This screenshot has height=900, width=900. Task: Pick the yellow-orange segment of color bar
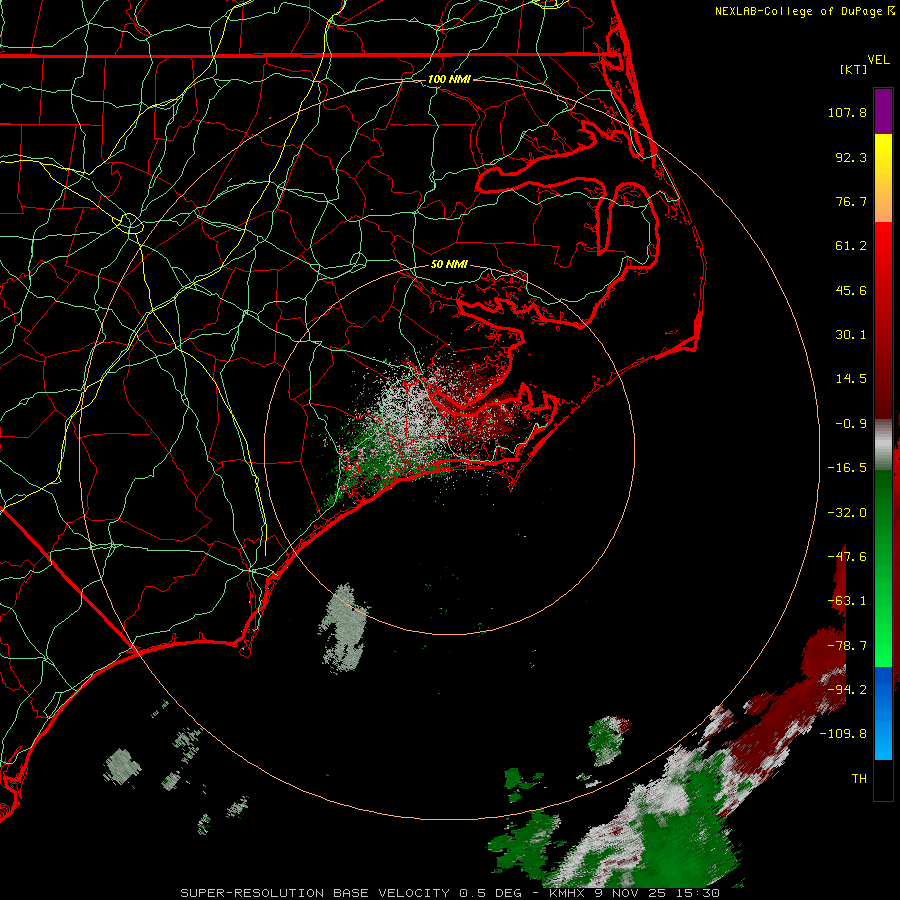[883, 178]
